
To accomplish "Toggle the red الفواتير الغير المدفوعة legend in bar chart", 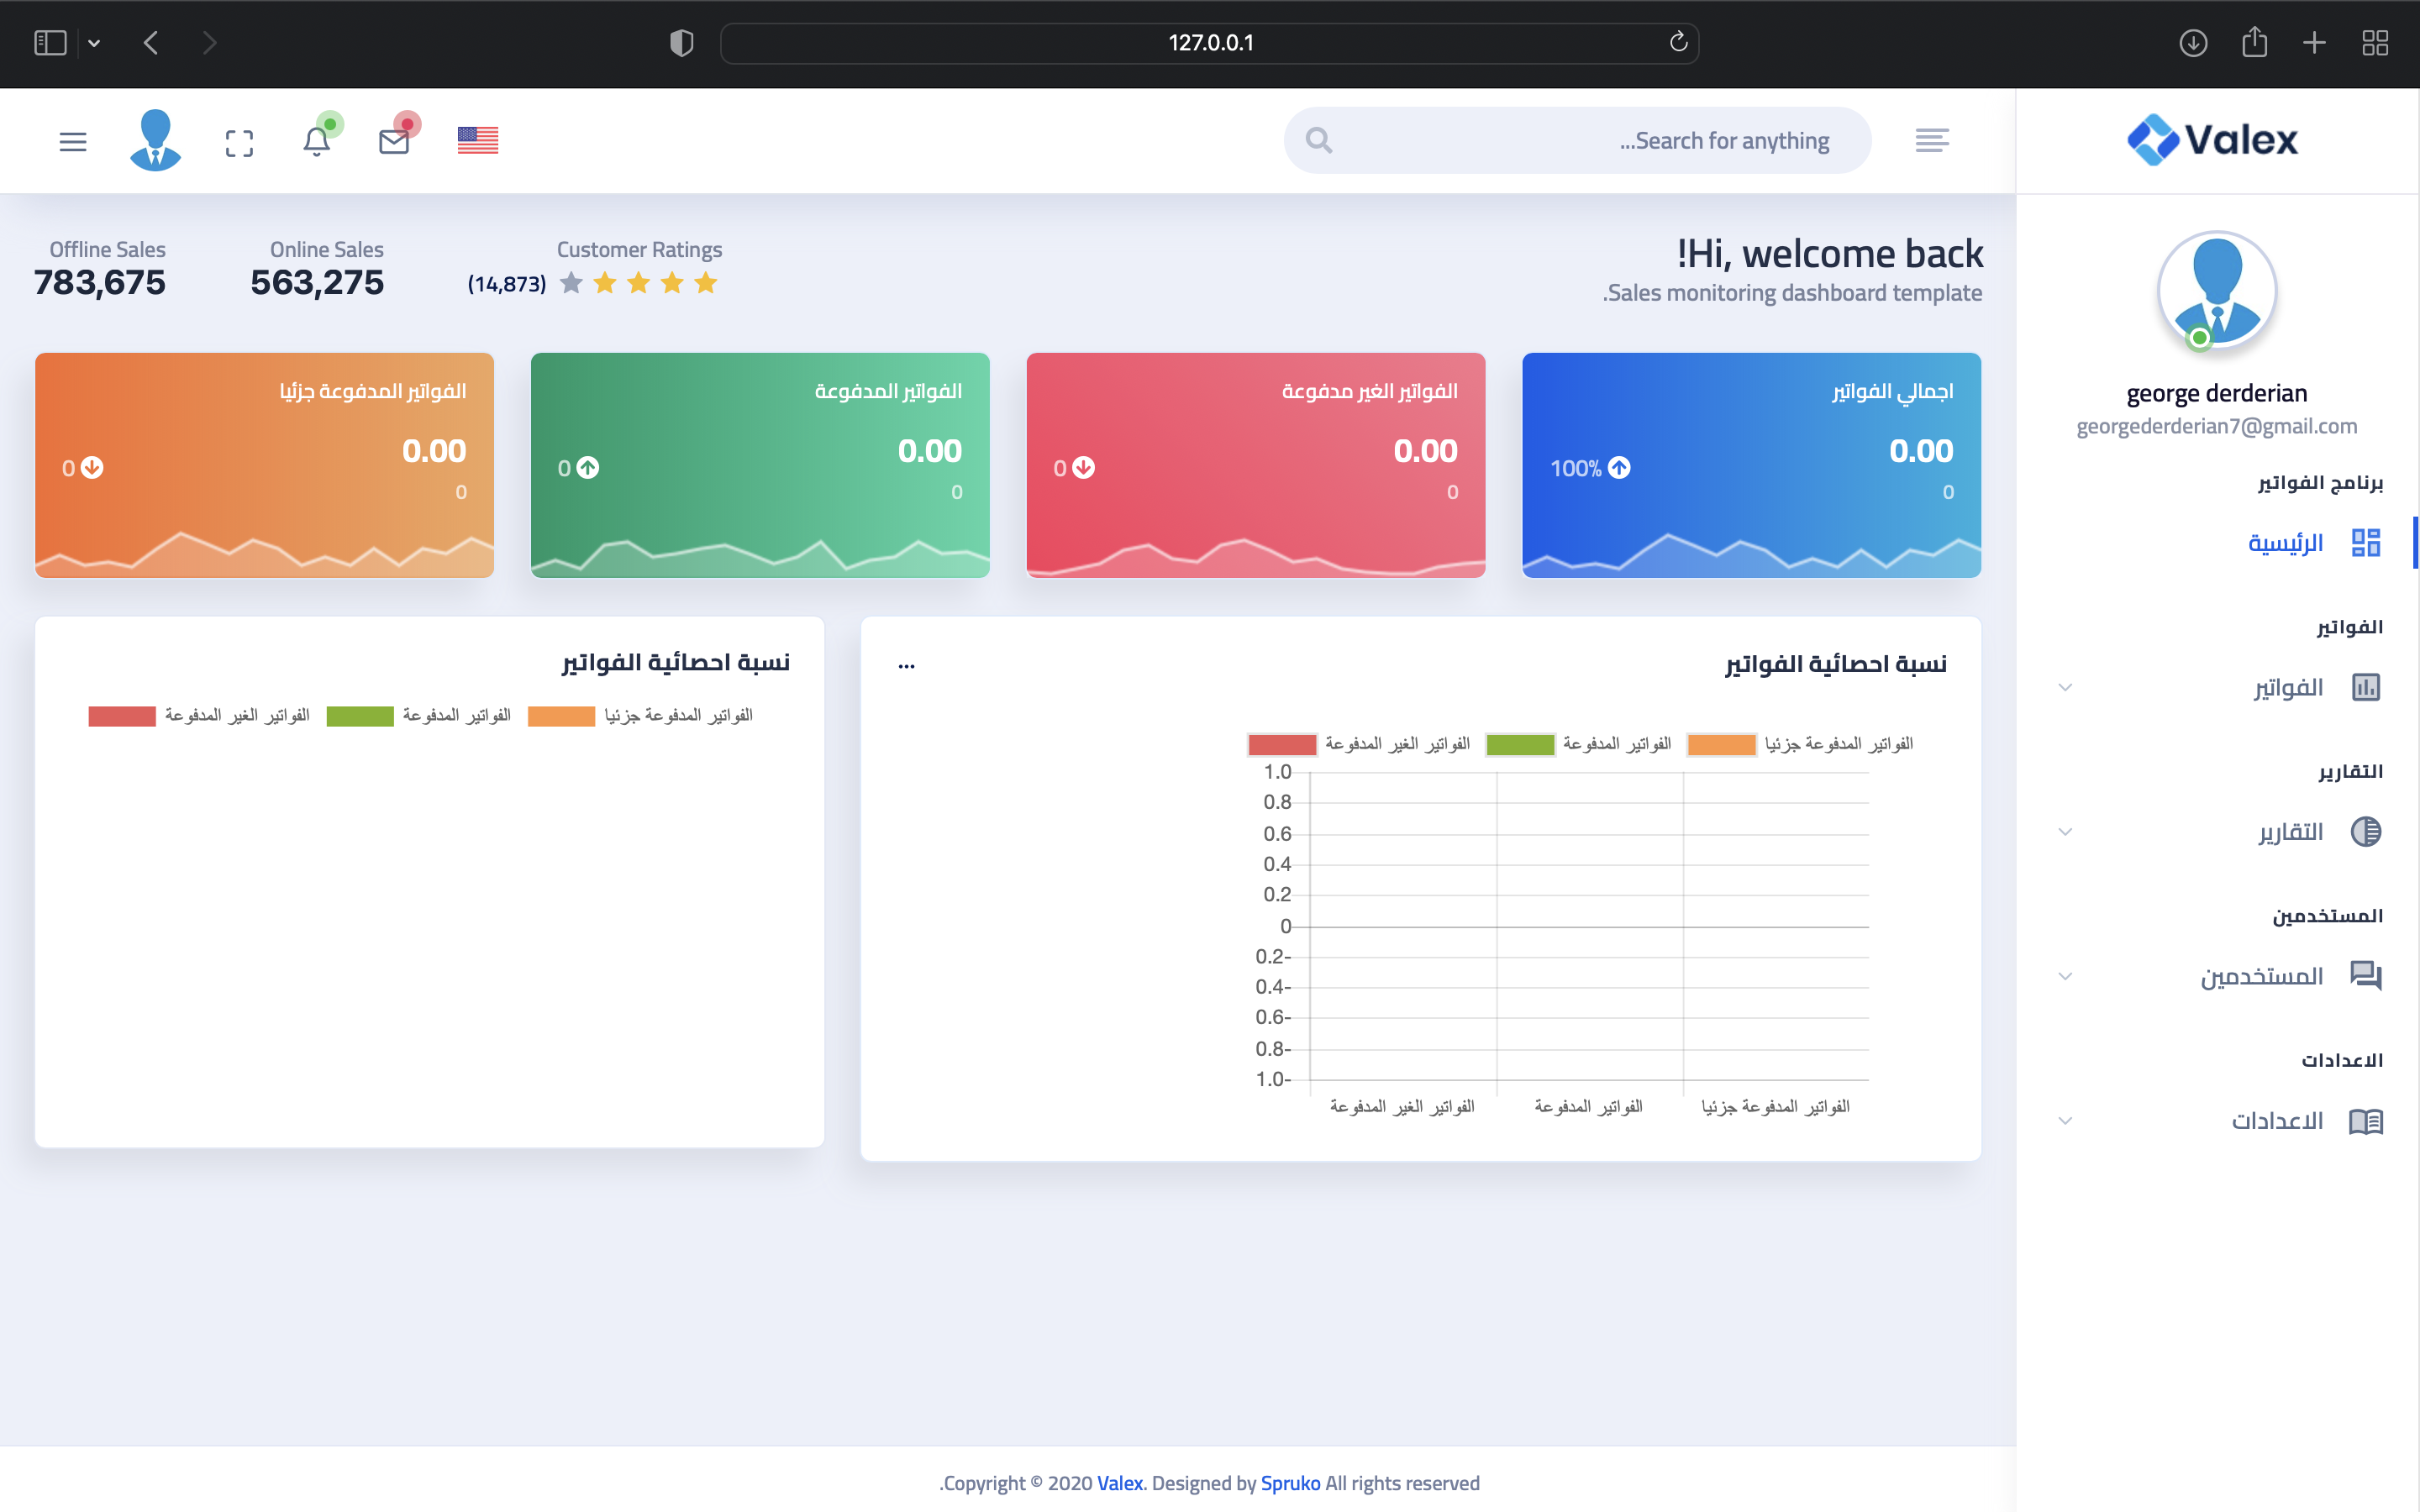I will click(x=1282, y=744).
